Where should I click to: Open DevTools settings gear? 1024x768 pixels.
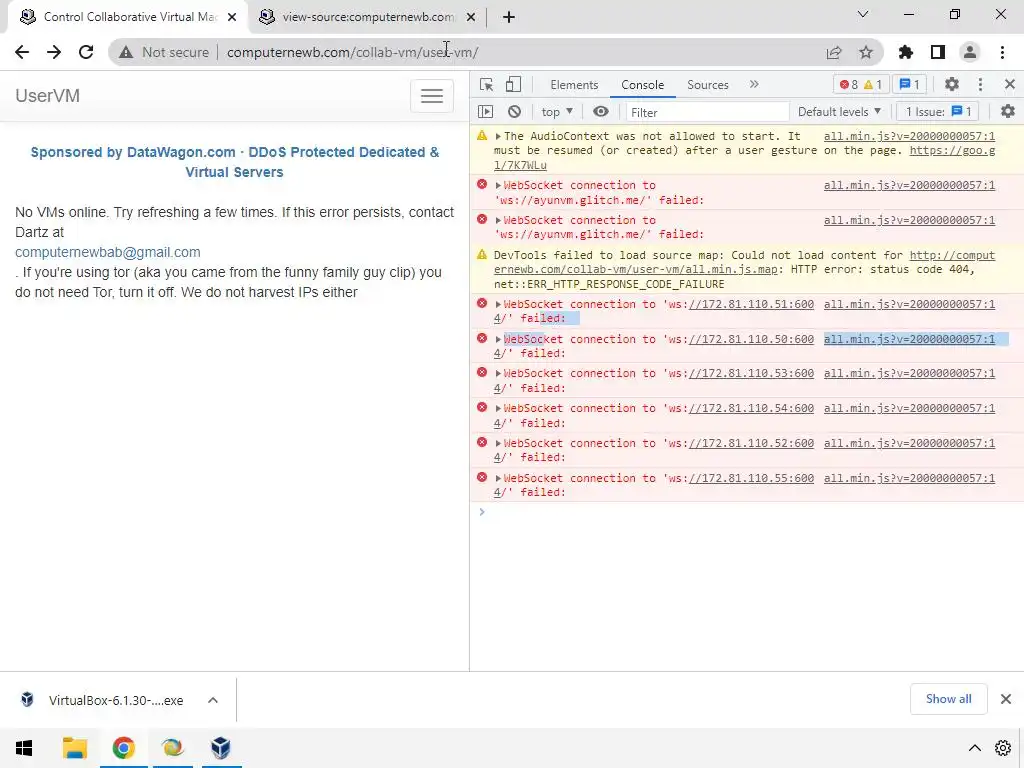pyautogui.click(x=952, y=84)
